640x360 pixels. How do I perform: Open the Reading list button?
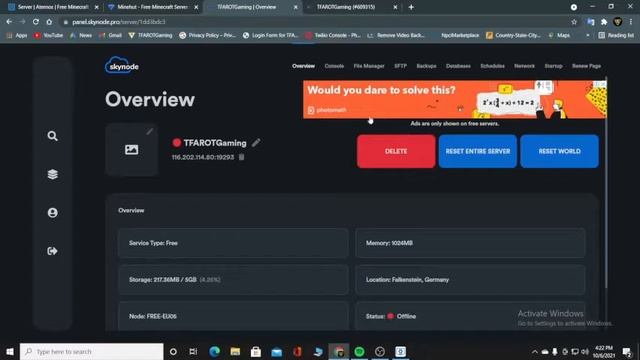616,36
